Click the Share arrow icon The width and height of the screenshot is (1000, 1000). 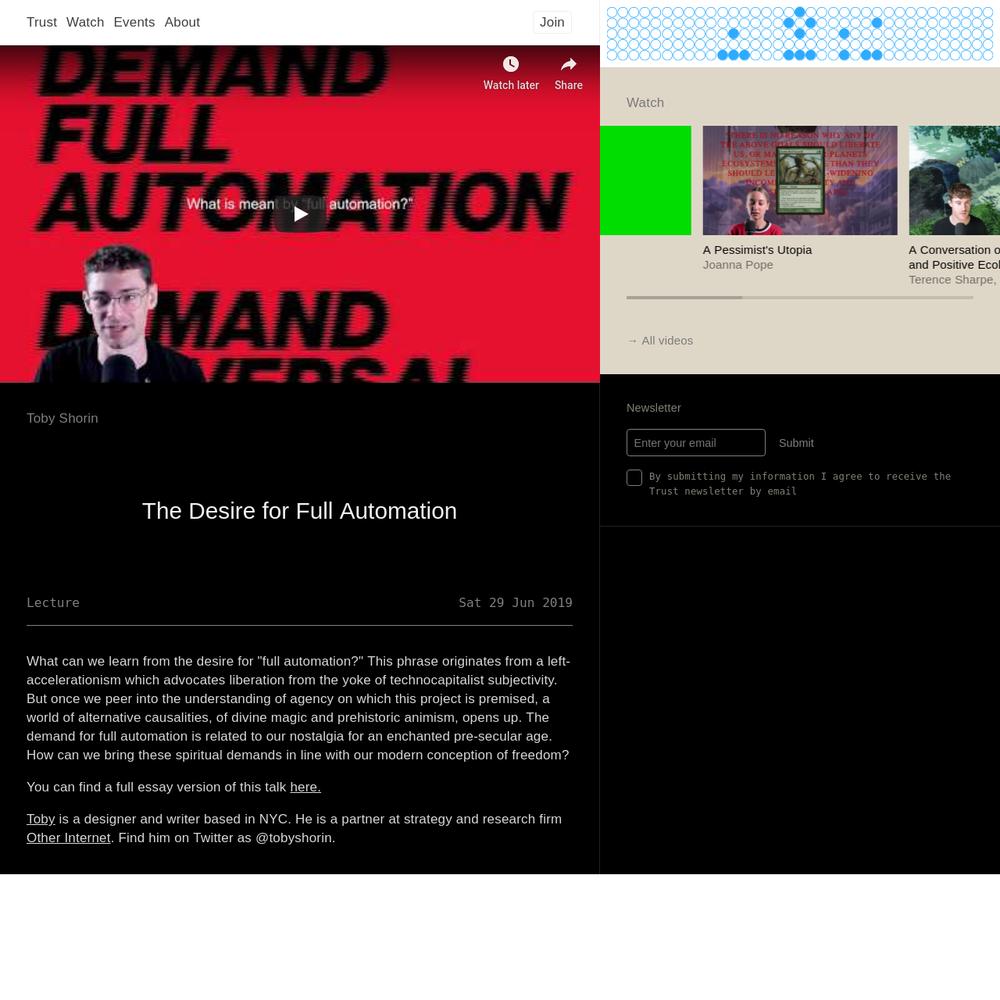tap(568, 65)
